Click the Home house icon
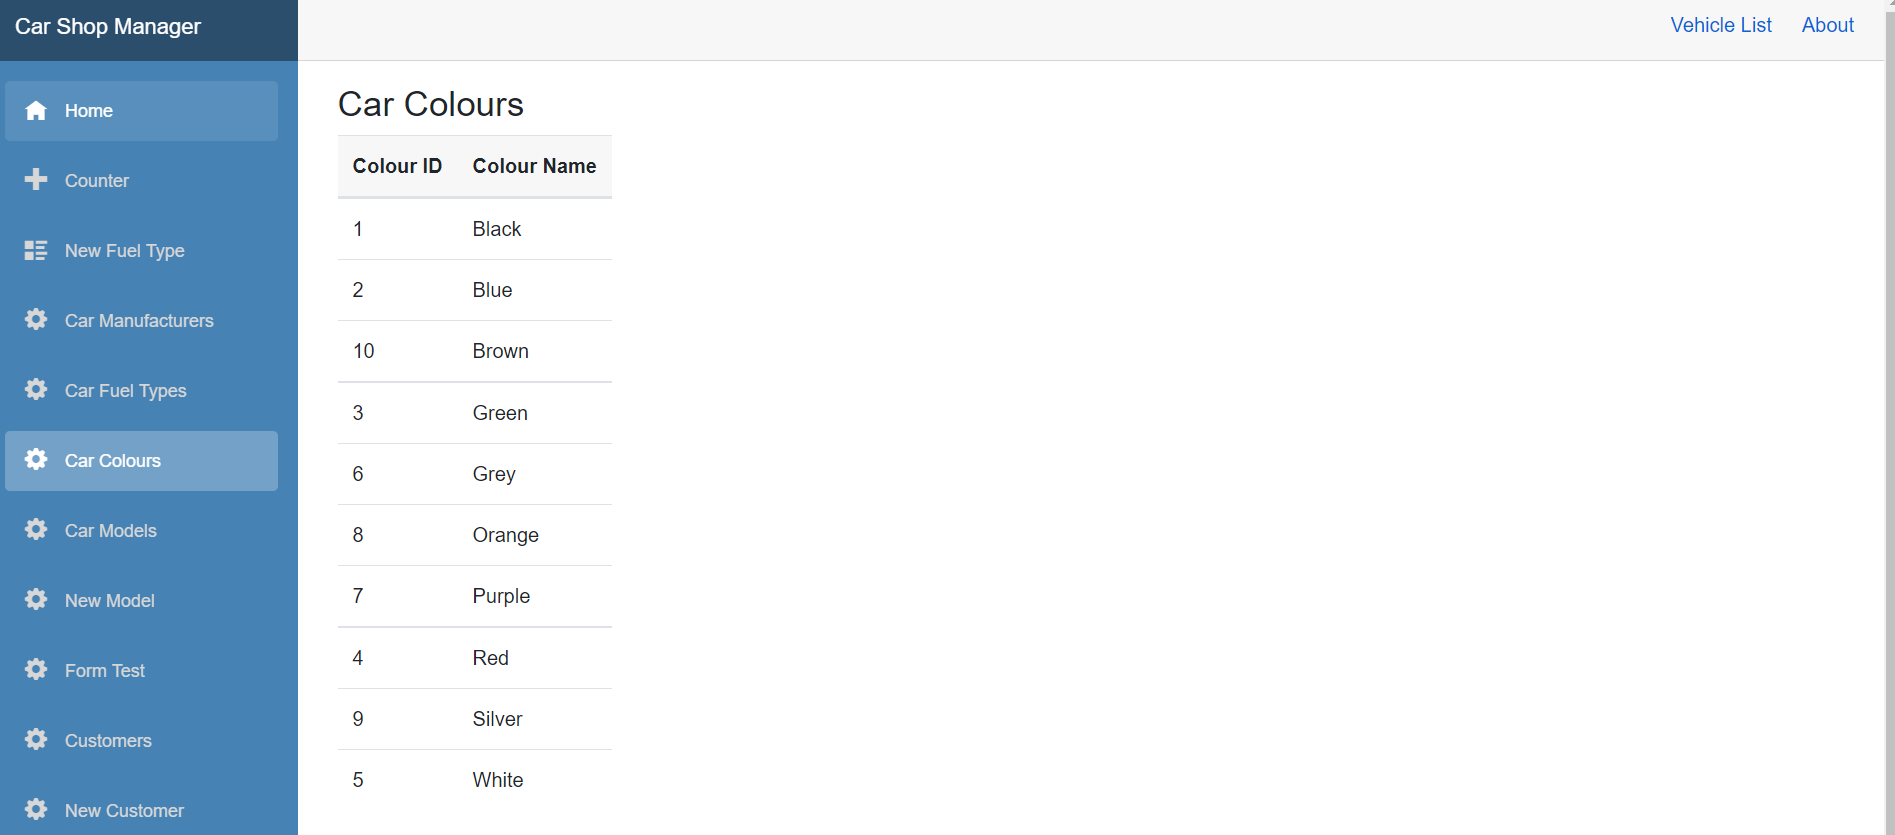The width and height of the screenshot is (1895, 835). pos(36,111)
